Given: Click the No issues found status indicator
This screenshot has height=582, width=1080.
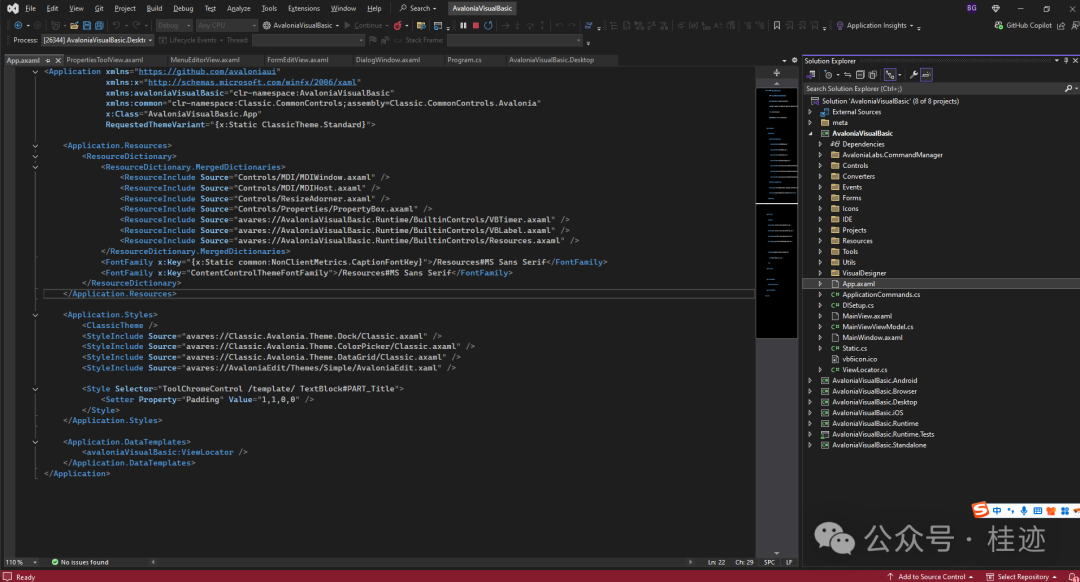Looking at the screenshot, I should click(80, 562).
